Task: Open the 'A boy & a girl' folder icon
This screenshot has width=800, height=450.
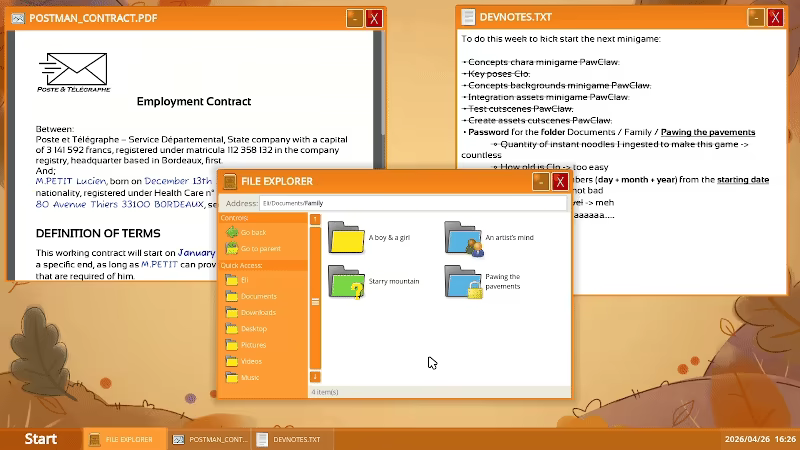Action: tap(346, 237)
